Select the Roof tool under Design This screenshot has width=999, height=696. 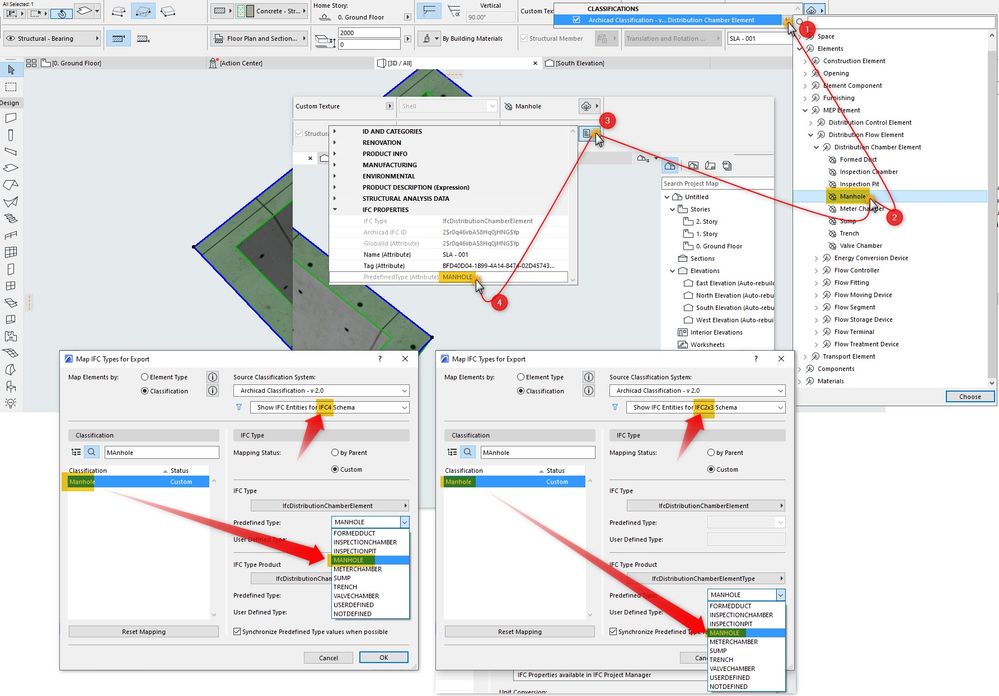coord(11,185)
